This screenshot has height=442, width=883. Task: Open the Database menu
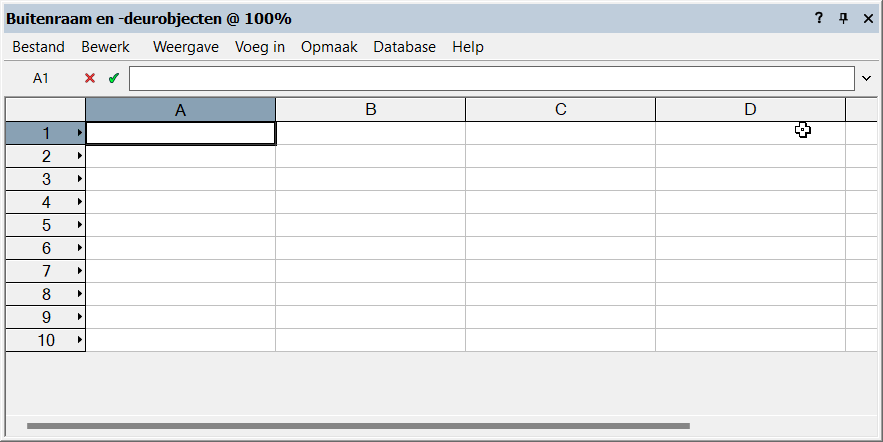click(x=404, y=47)
